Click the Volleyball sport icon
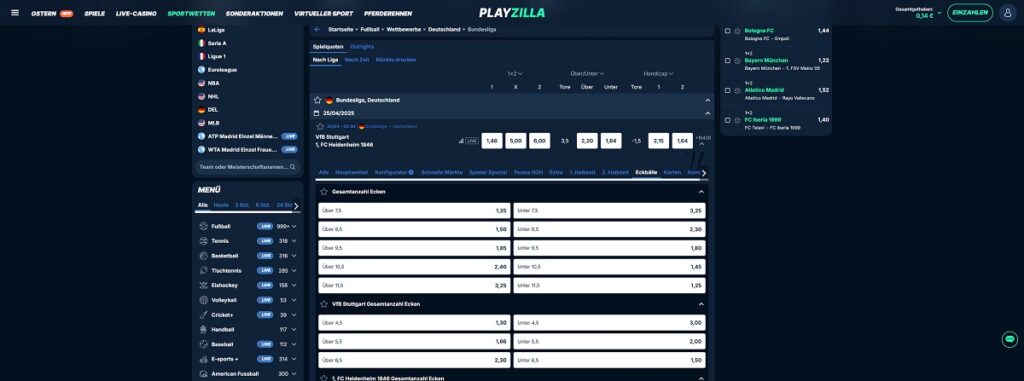Viewport: 1024px width, 381px height. (x=203, y=300)
